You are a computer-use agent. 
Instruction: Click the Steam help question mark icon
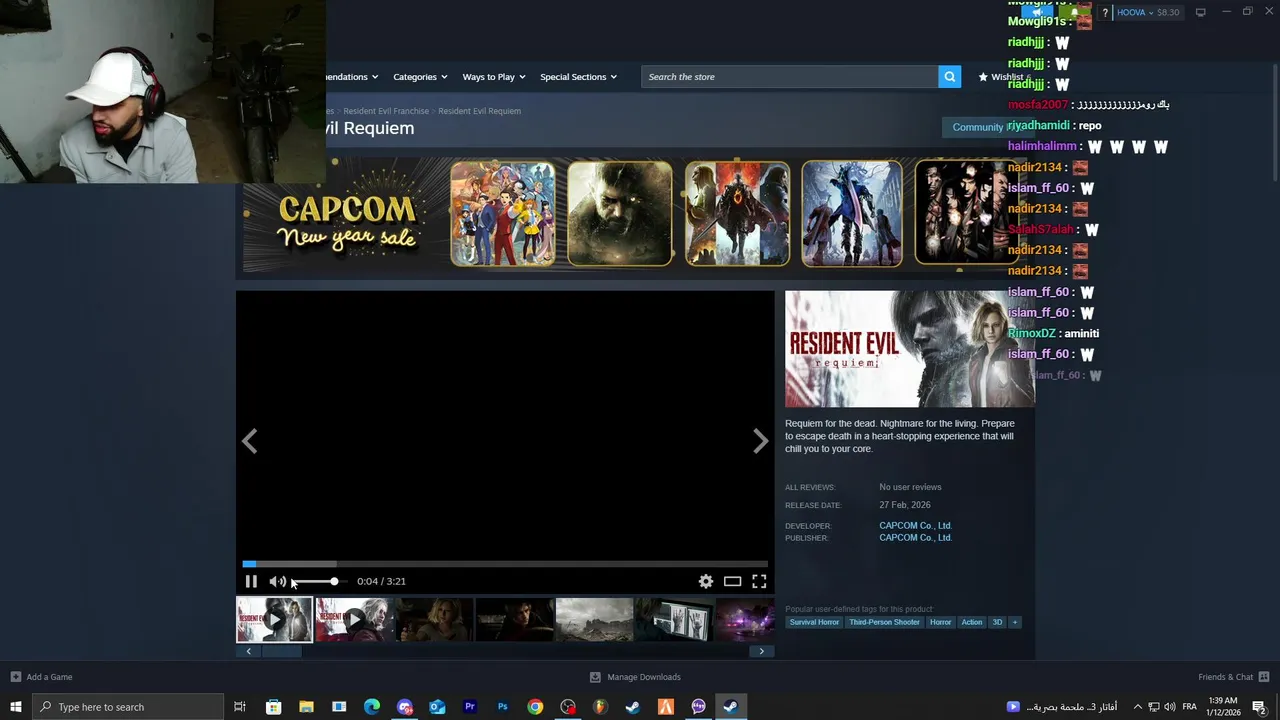(1105, 12)
